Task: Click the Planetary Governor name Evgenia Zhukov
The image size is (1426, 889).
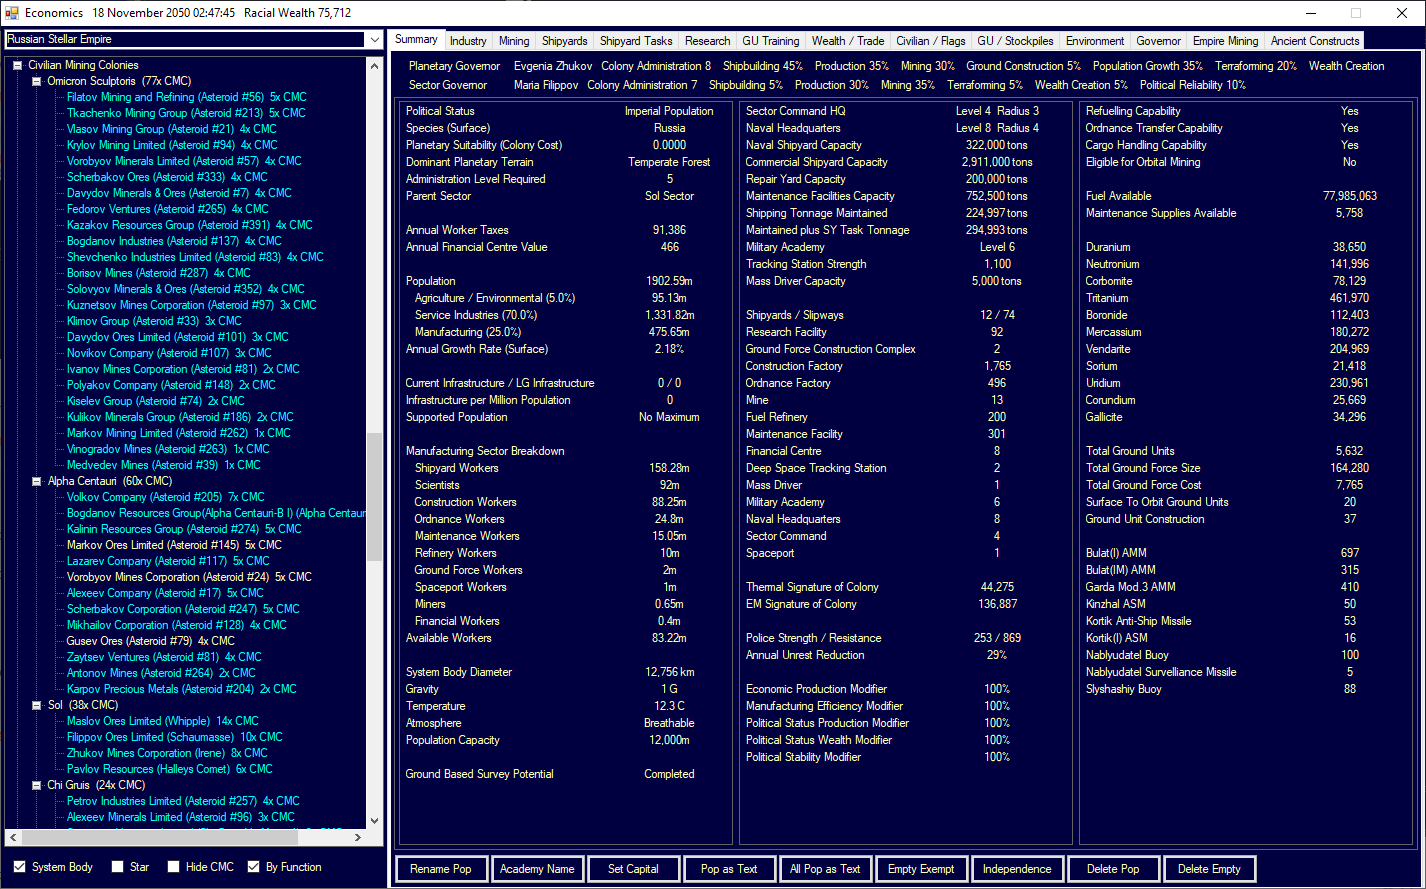Action: [x=553, y=66]
